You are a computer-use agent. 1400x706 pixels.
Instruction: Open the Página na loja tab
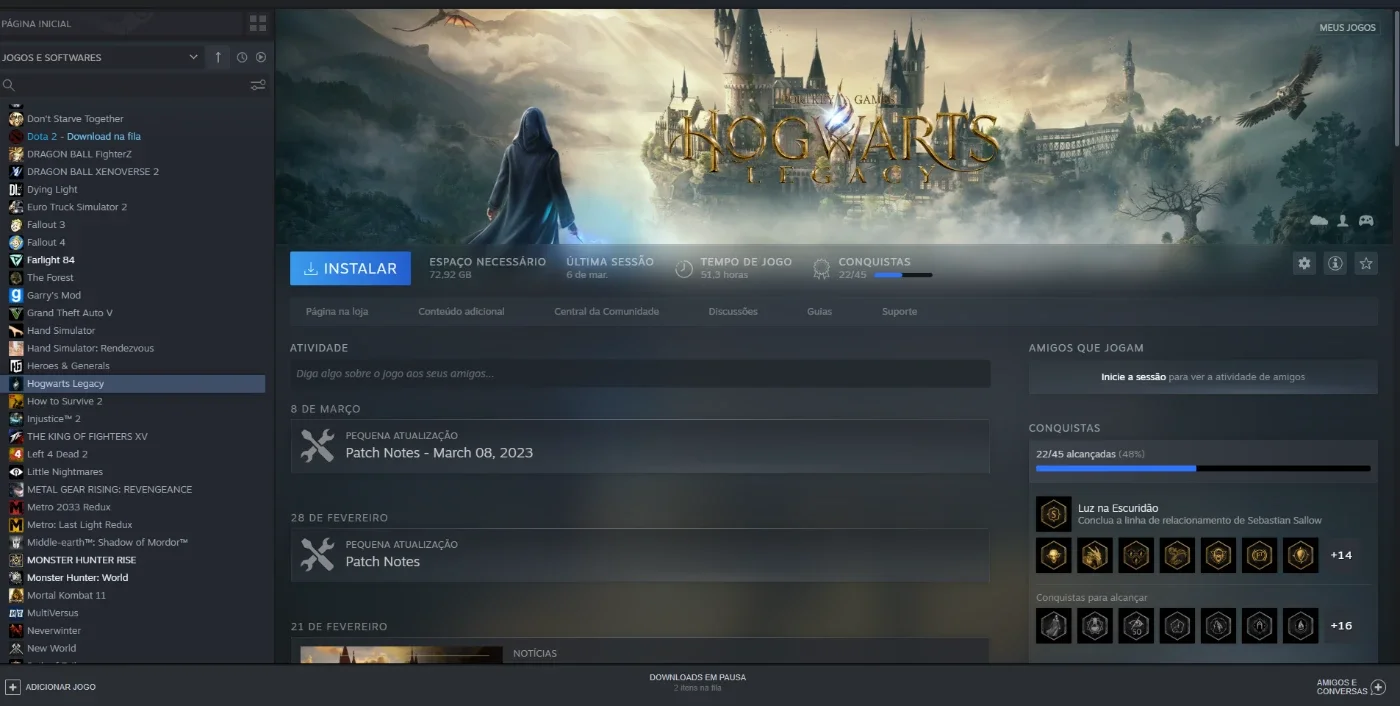[337, 311]
